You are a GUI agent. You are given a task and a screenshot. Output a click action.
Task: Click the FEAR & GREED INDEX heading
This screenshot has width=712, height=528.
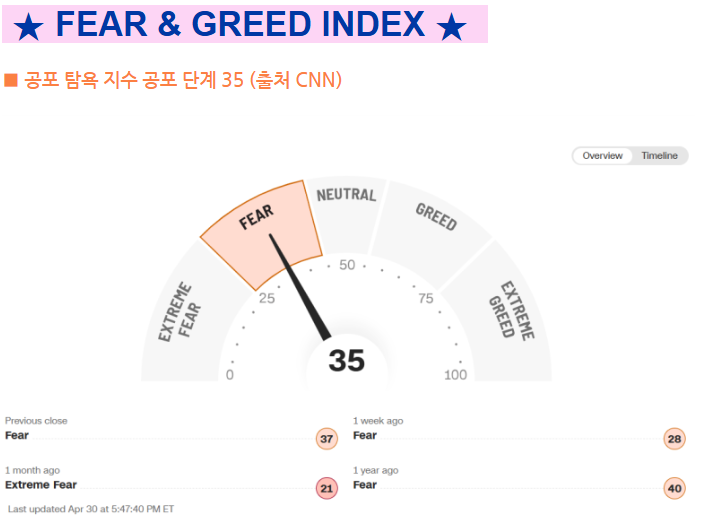pyautogui.click(x=240, y=24)
